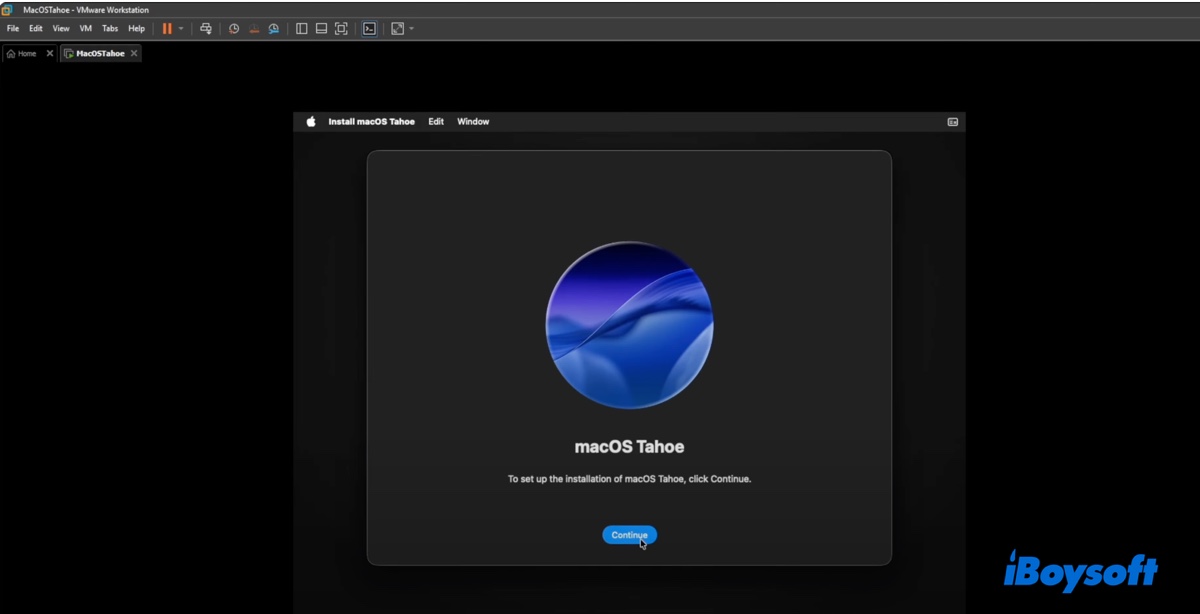Viewport: 1200px width, 614px height.
Task: Enter full screen mode icon
Action: (x=341, y=29)
